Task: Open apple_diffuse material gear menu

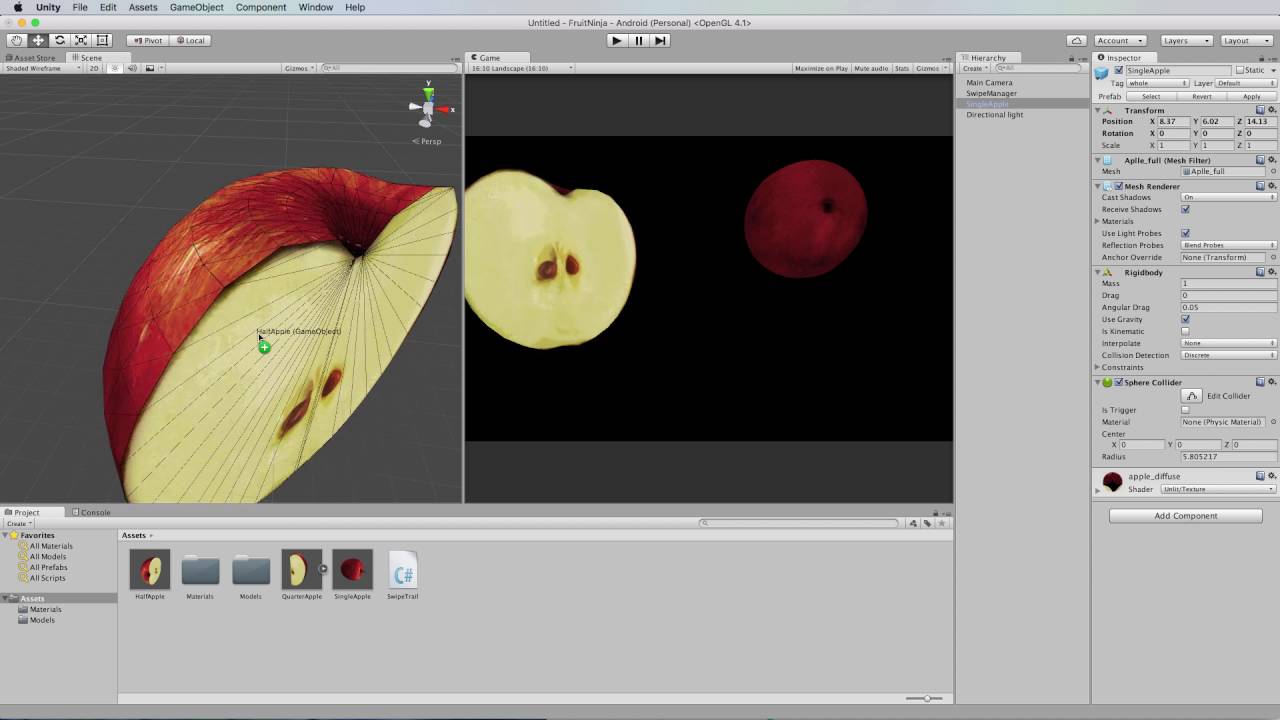Action: pyautogui.click(x=1272, y=475)
